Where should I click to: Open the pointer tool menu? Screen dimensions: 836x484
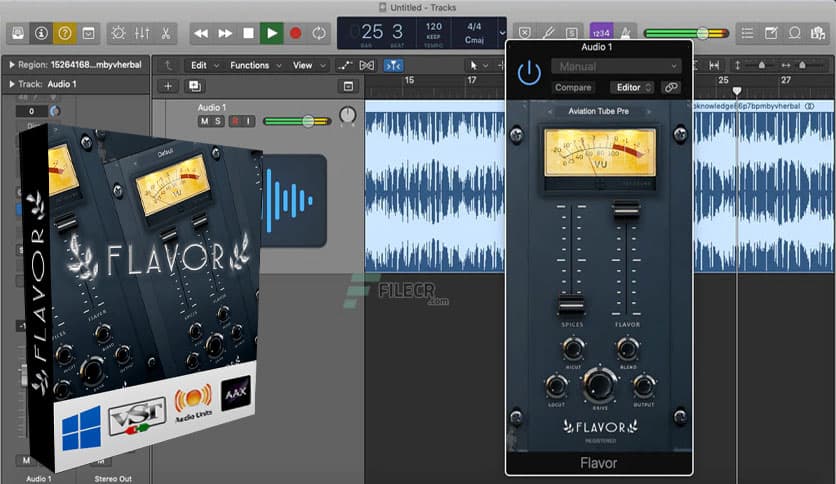(x=478, y=65)
